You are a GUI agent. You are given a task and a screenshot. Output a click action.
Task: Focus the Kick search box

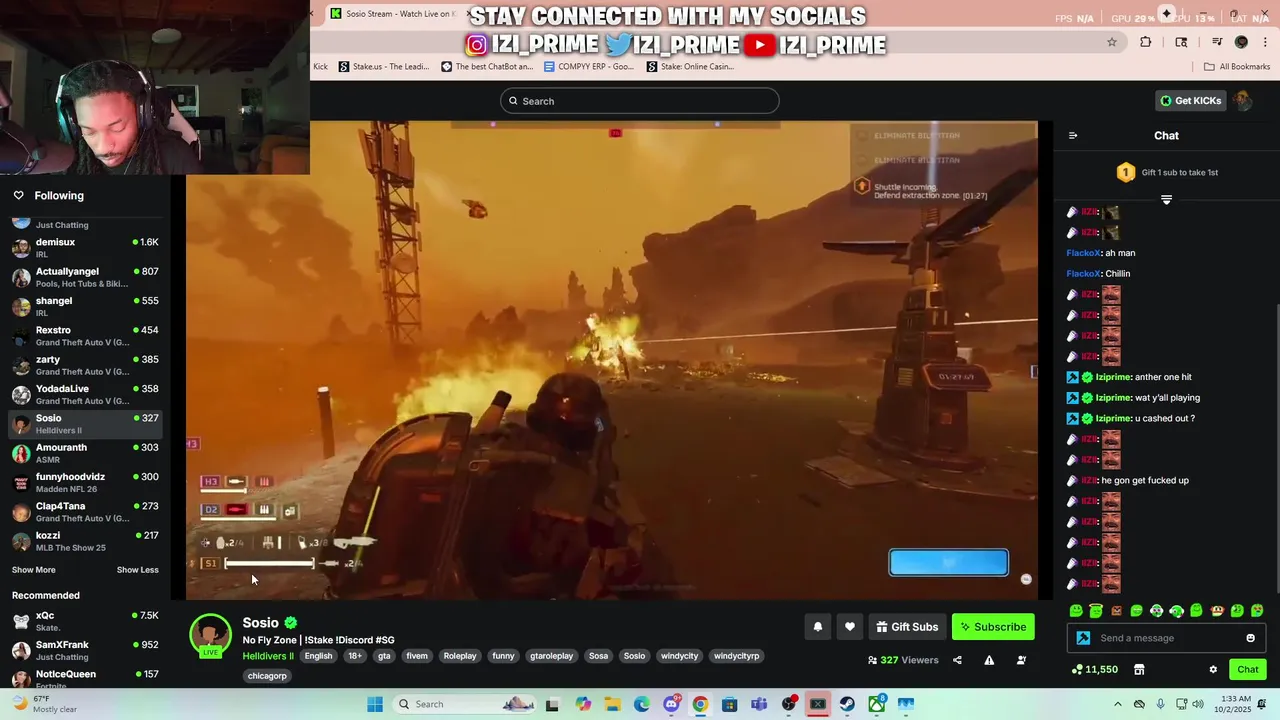pyautogui.click(x=640, y=101)
